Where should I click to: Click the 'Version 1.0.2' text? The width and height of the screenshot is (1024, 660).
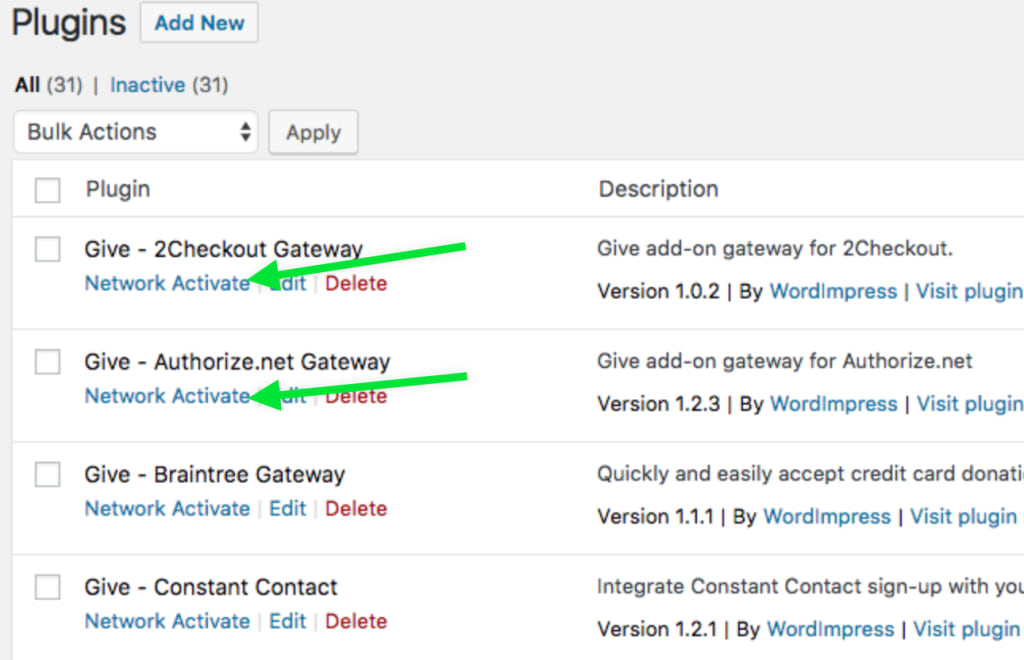(658, 291)
